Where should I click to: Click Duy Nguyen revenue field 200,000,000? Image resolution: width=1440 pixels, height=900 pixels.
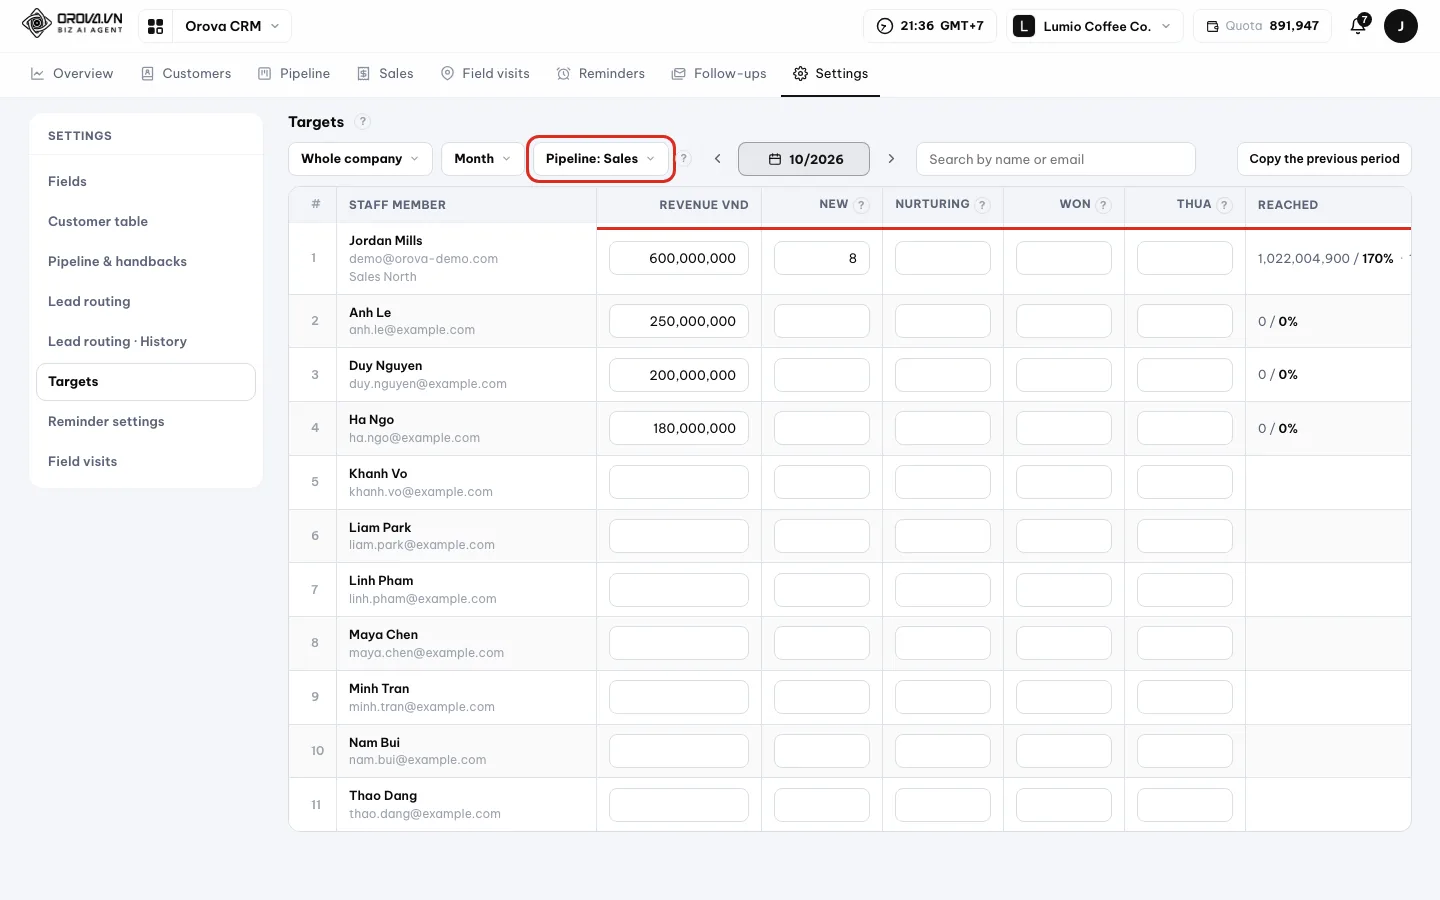point(679,375)
